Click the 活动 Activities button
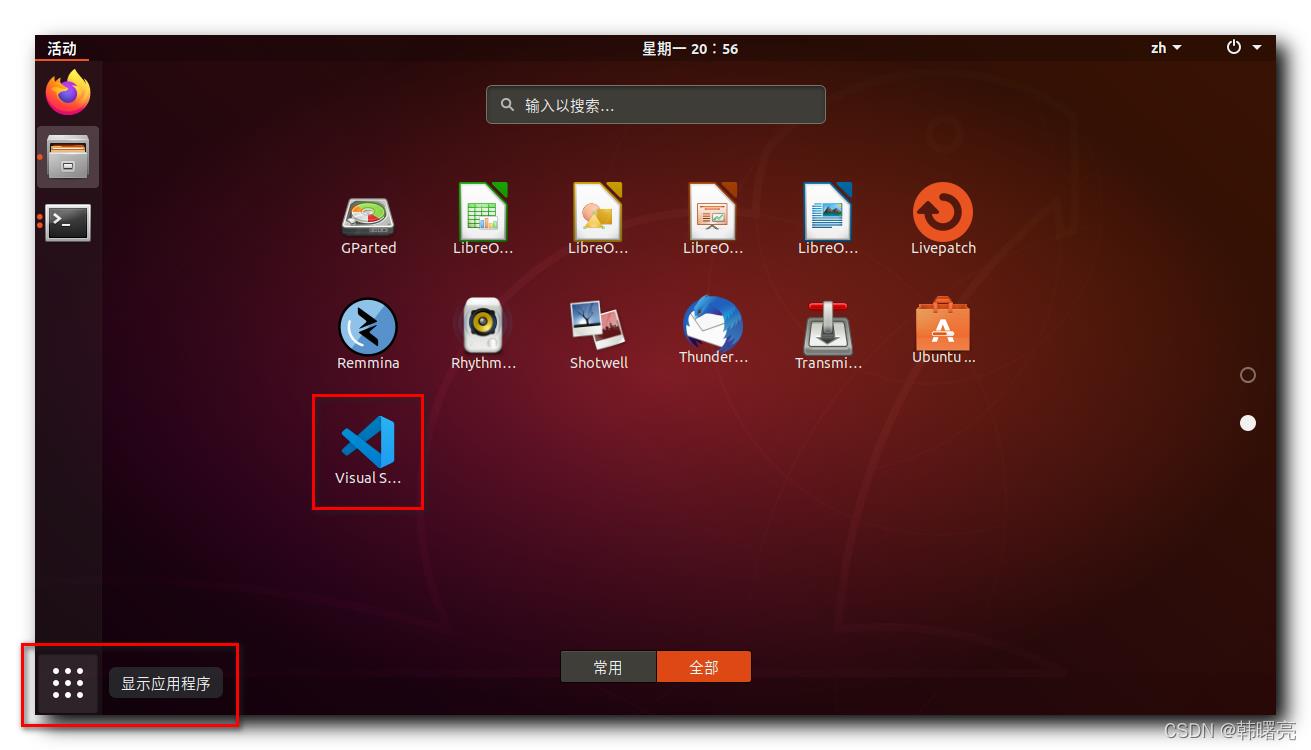 pyautogui.click(x=62, y=48)
